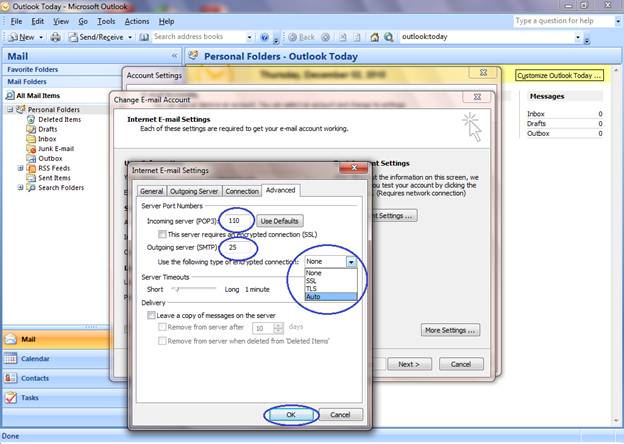The height and width of the screenshot is (444, 624).
Task: Check Leave a copy of messages on server
Action: pos(151,315)
